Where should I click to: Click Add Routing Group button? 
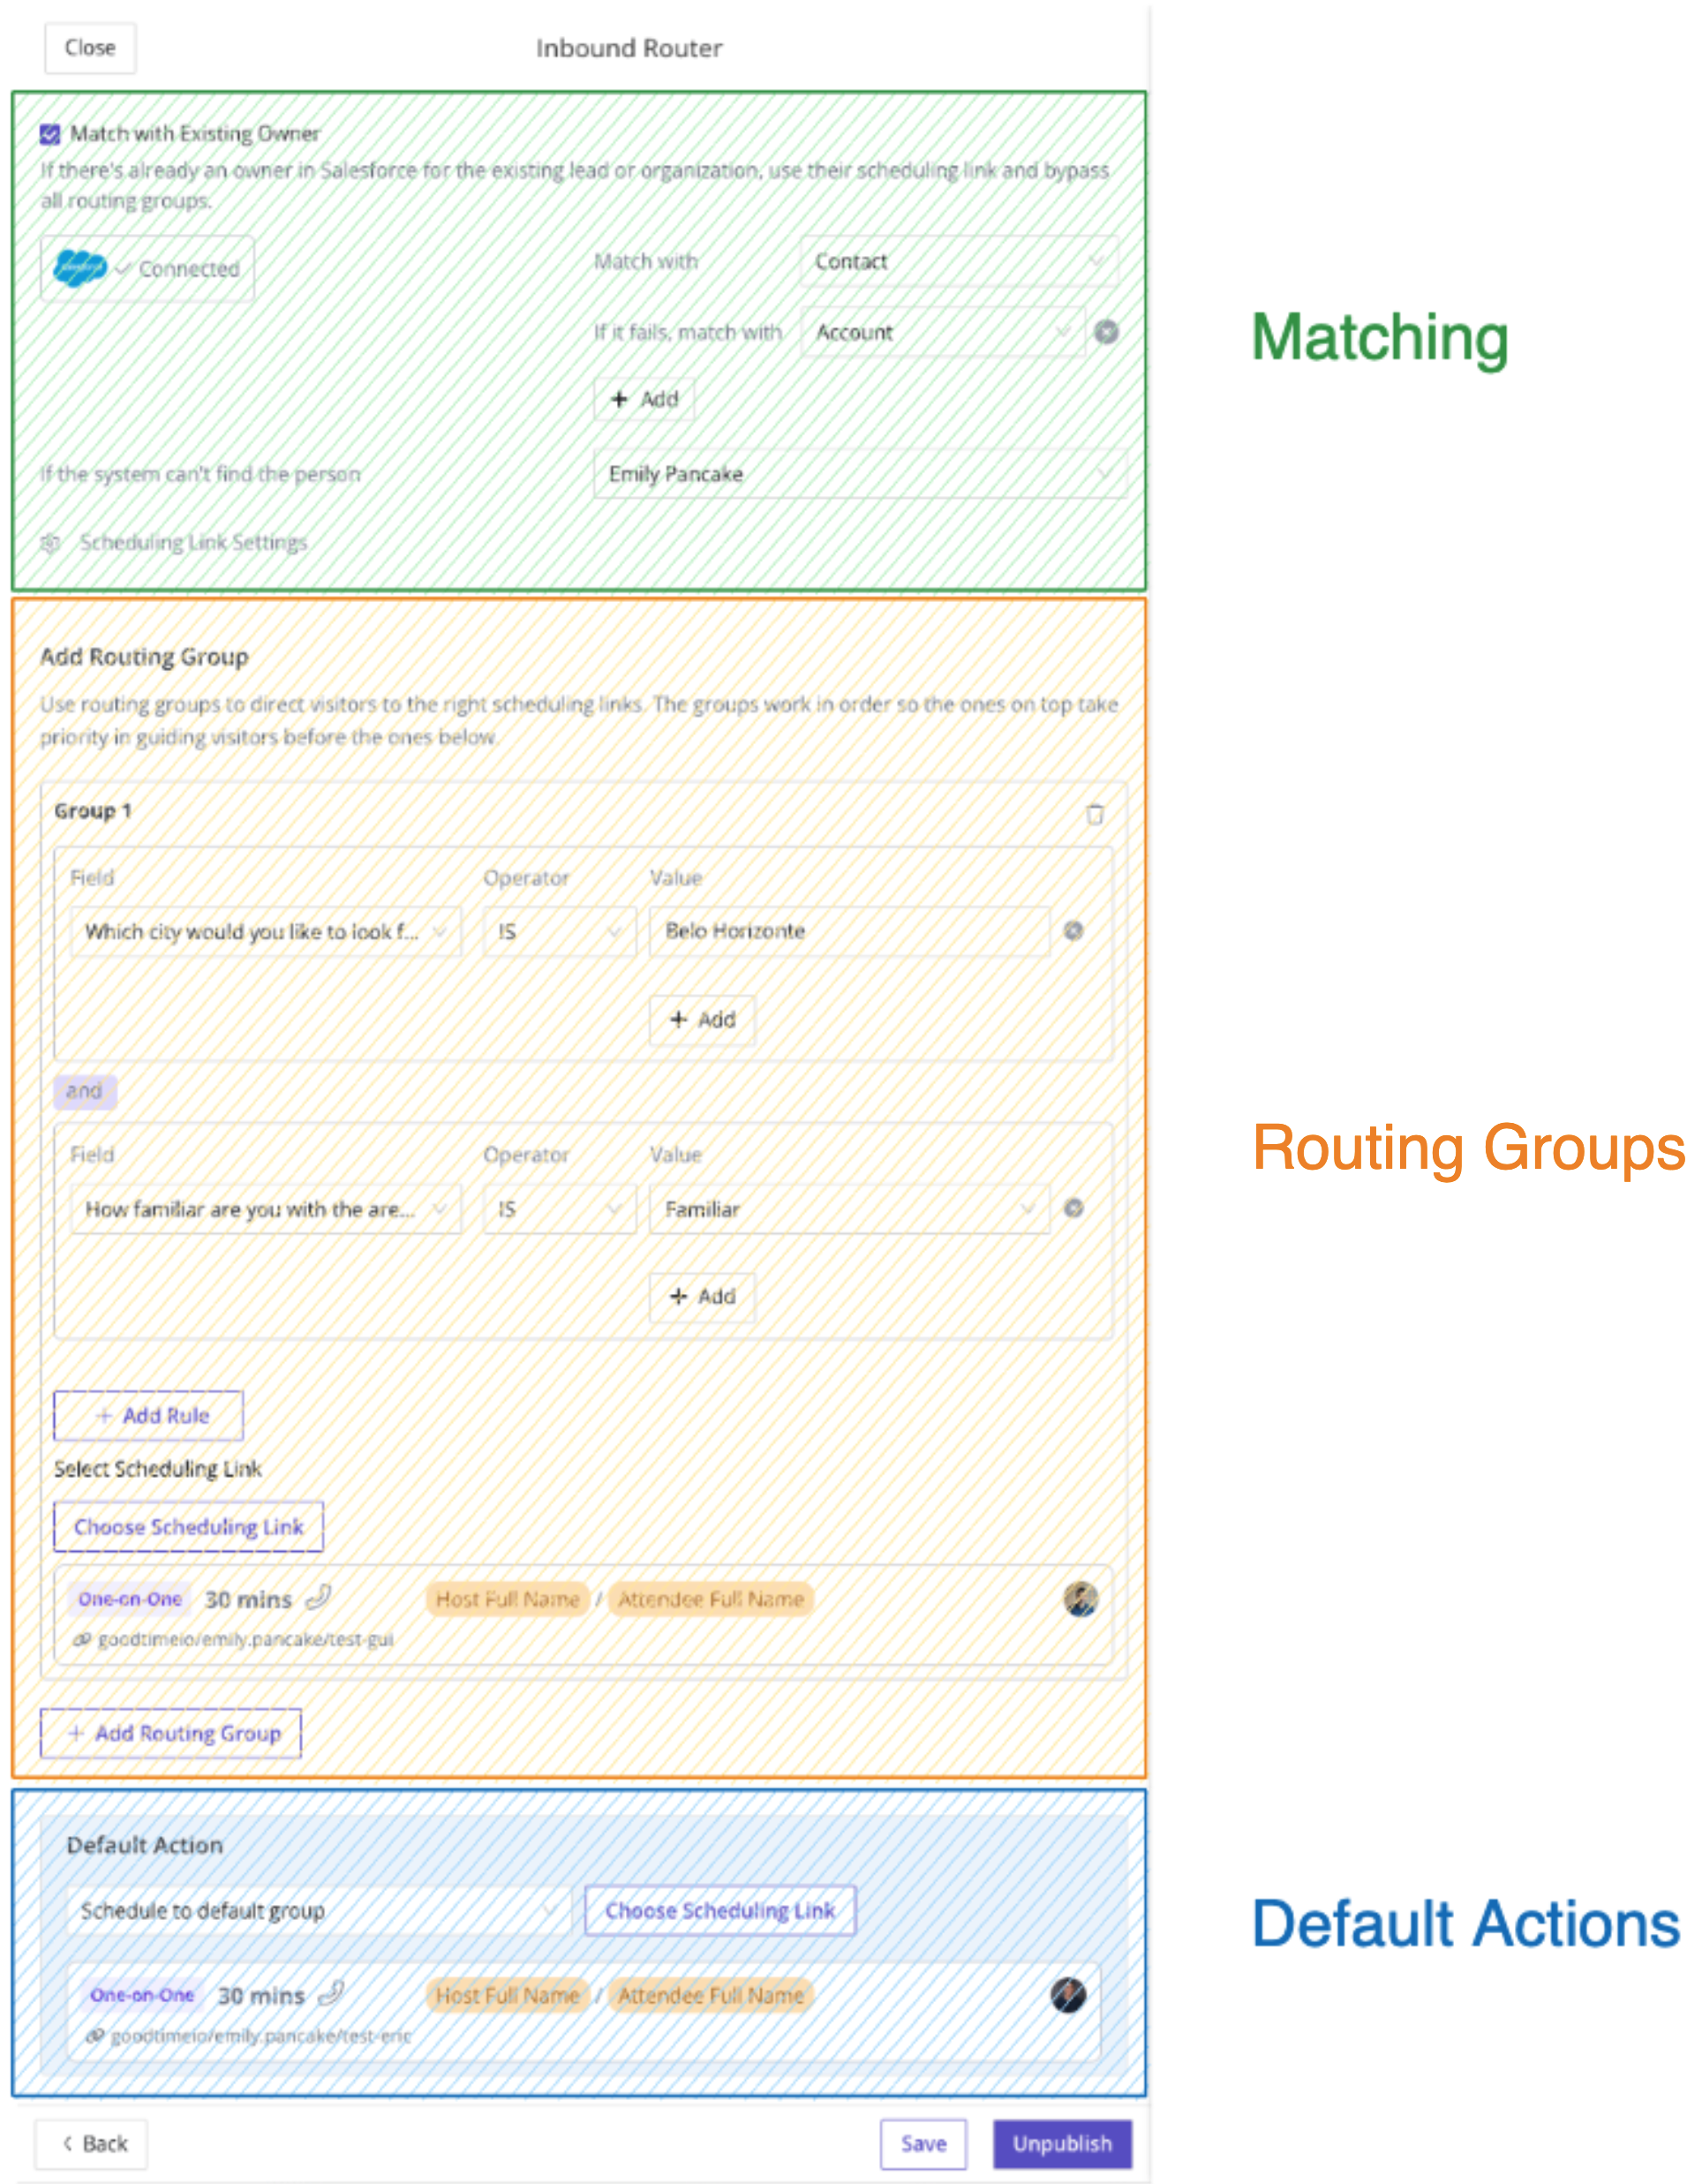click(x=171, y=1733)
